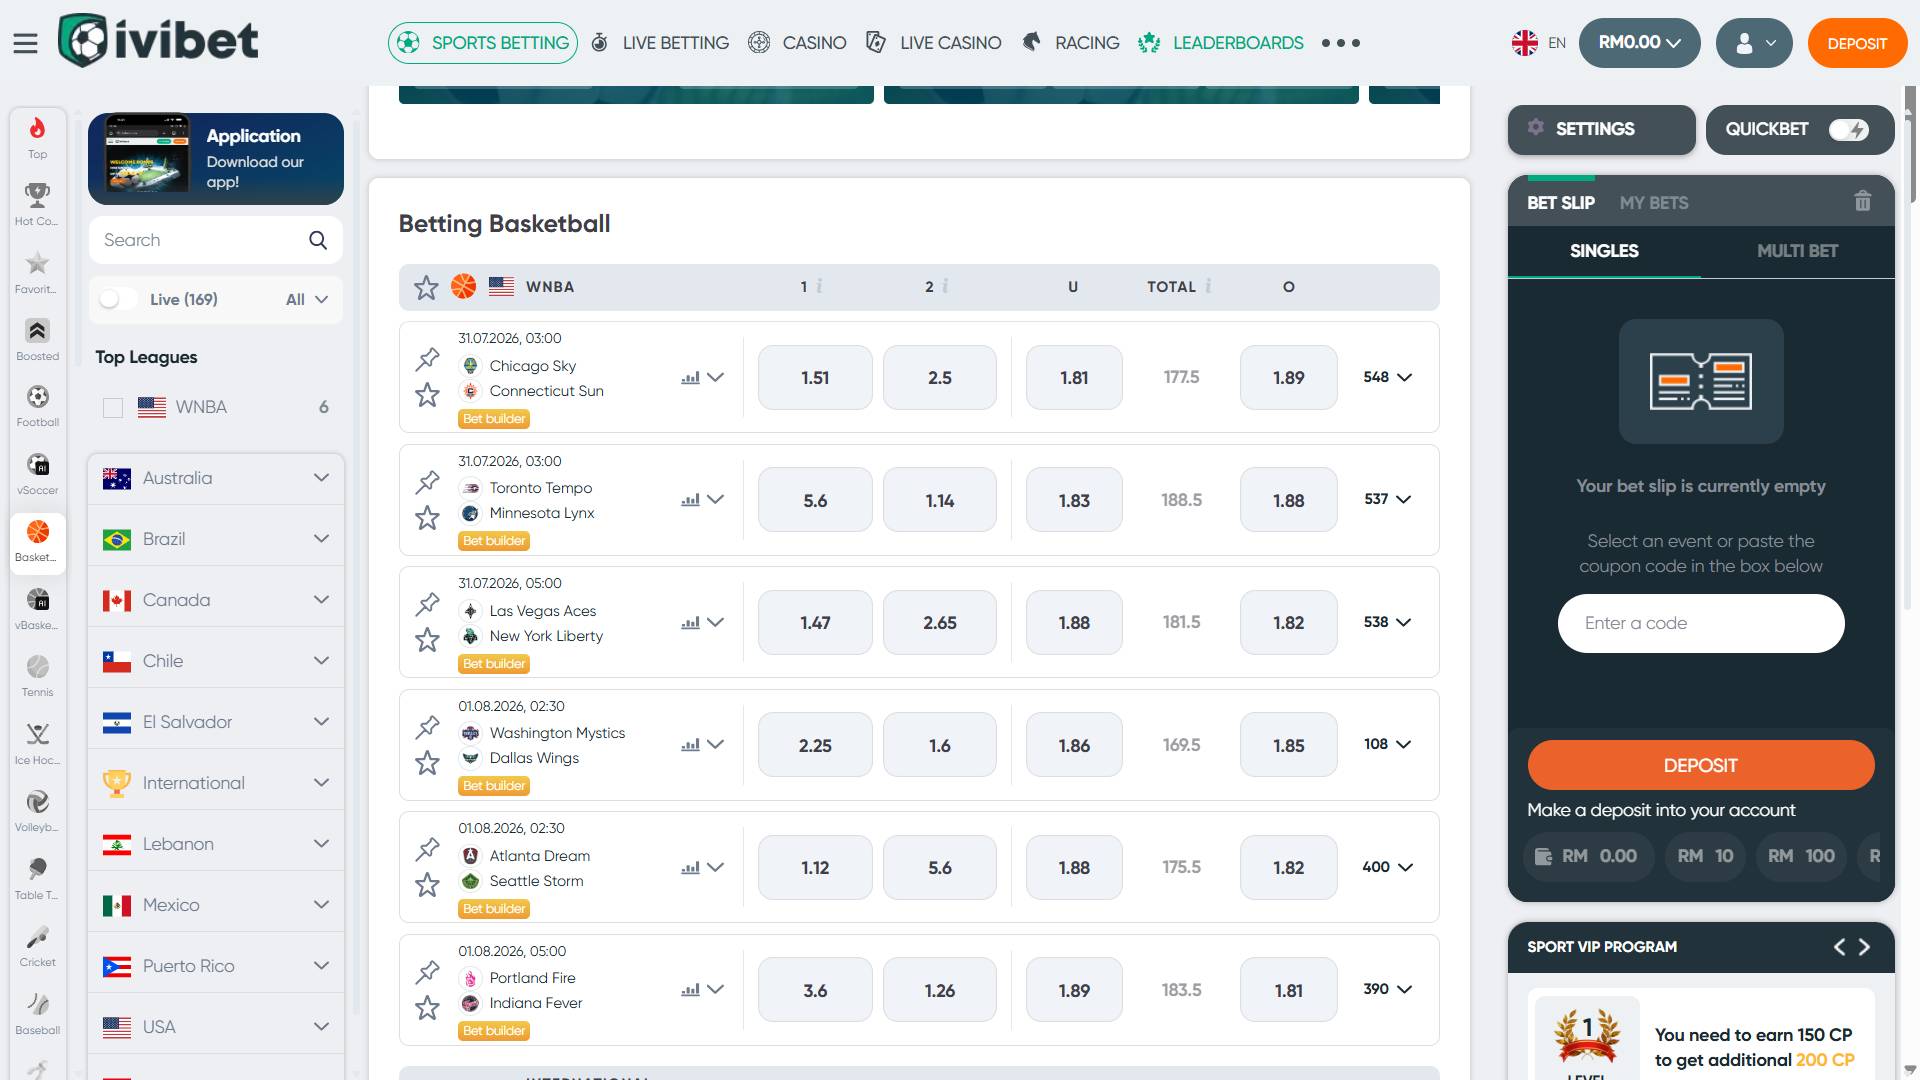Image resolution: width=1920 pixels, height=1080 pixels.
Task: Favorite the Toronto Tempo match star
Action: click(x=428, y=517)
